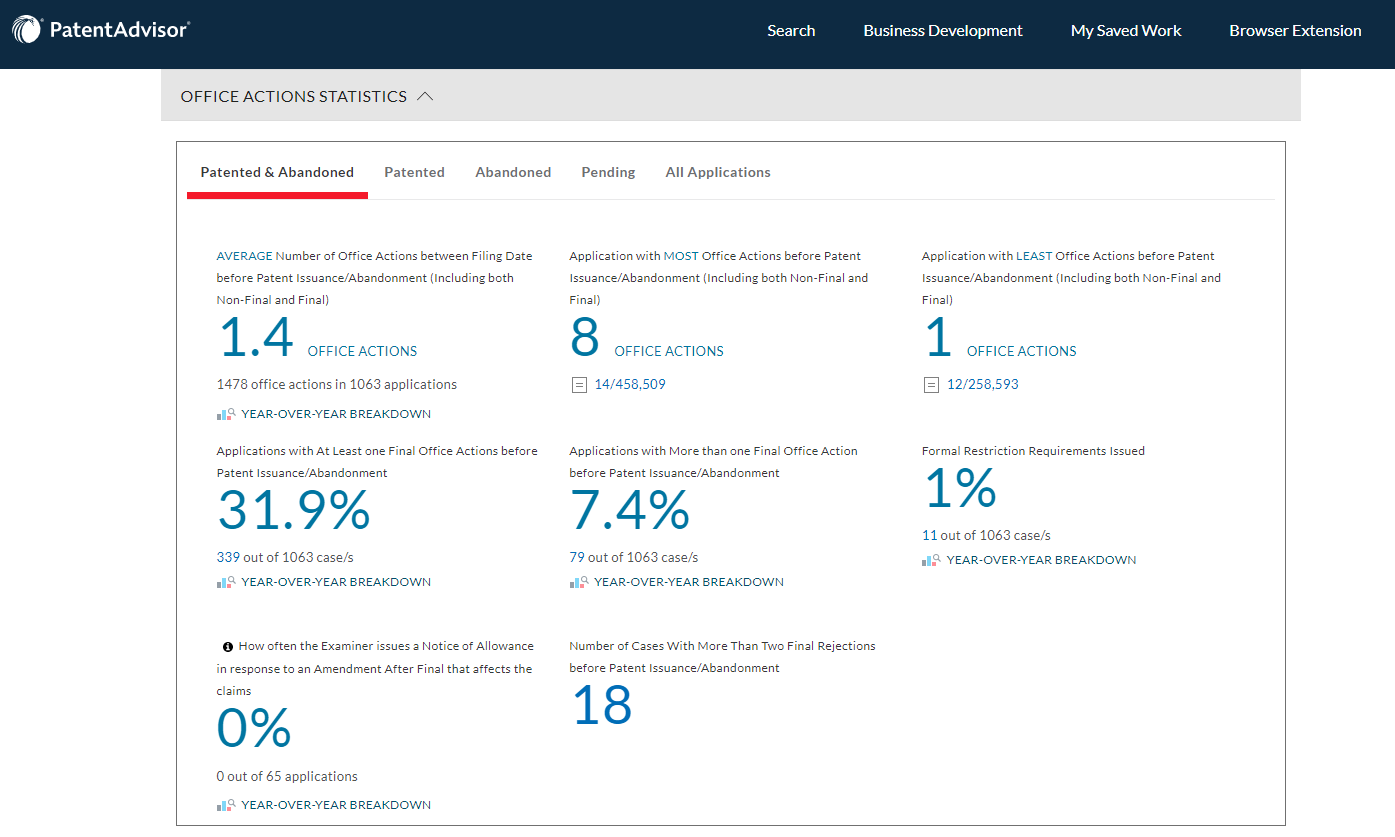
Task: Click chart icon under 0 out of 65 applications
Action: (226, 805)
